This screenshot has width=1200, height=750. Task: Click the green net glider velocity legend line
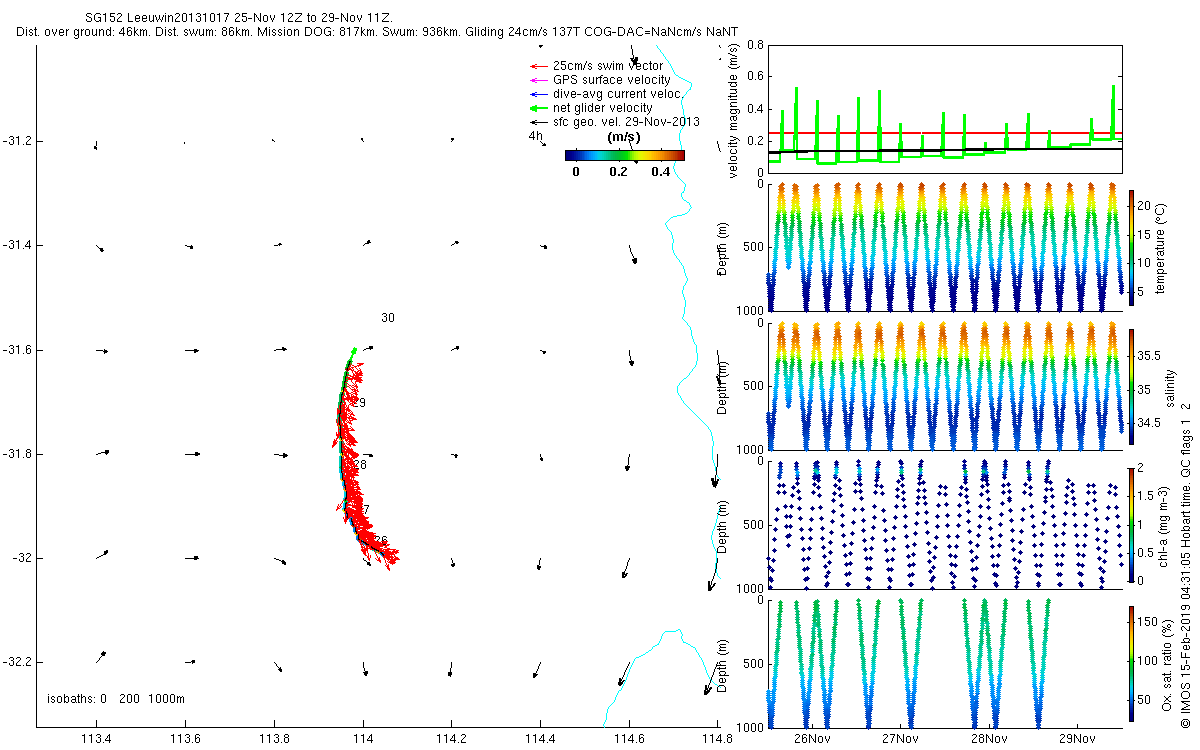pos(538,108)
